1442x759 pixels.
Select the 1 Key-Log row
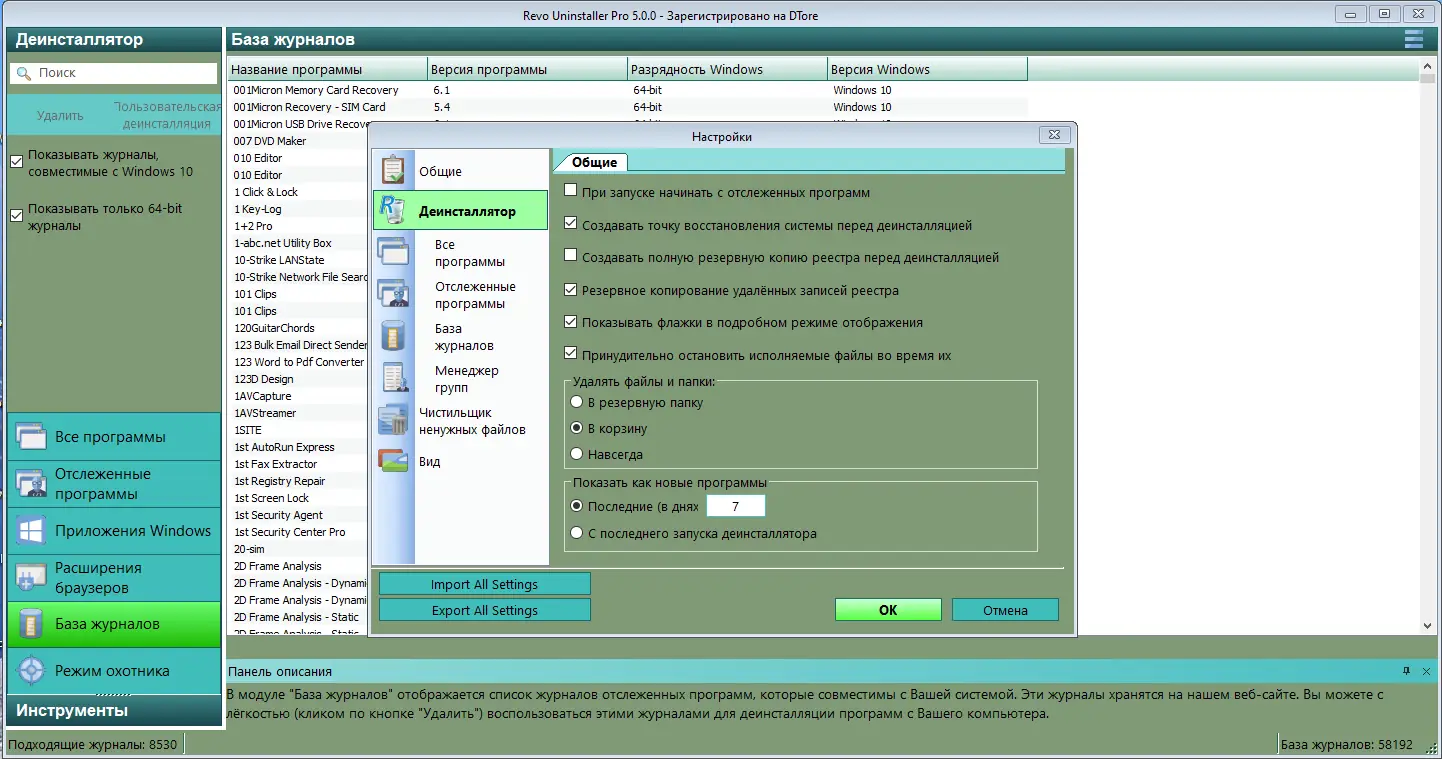(x=298, y=209)
